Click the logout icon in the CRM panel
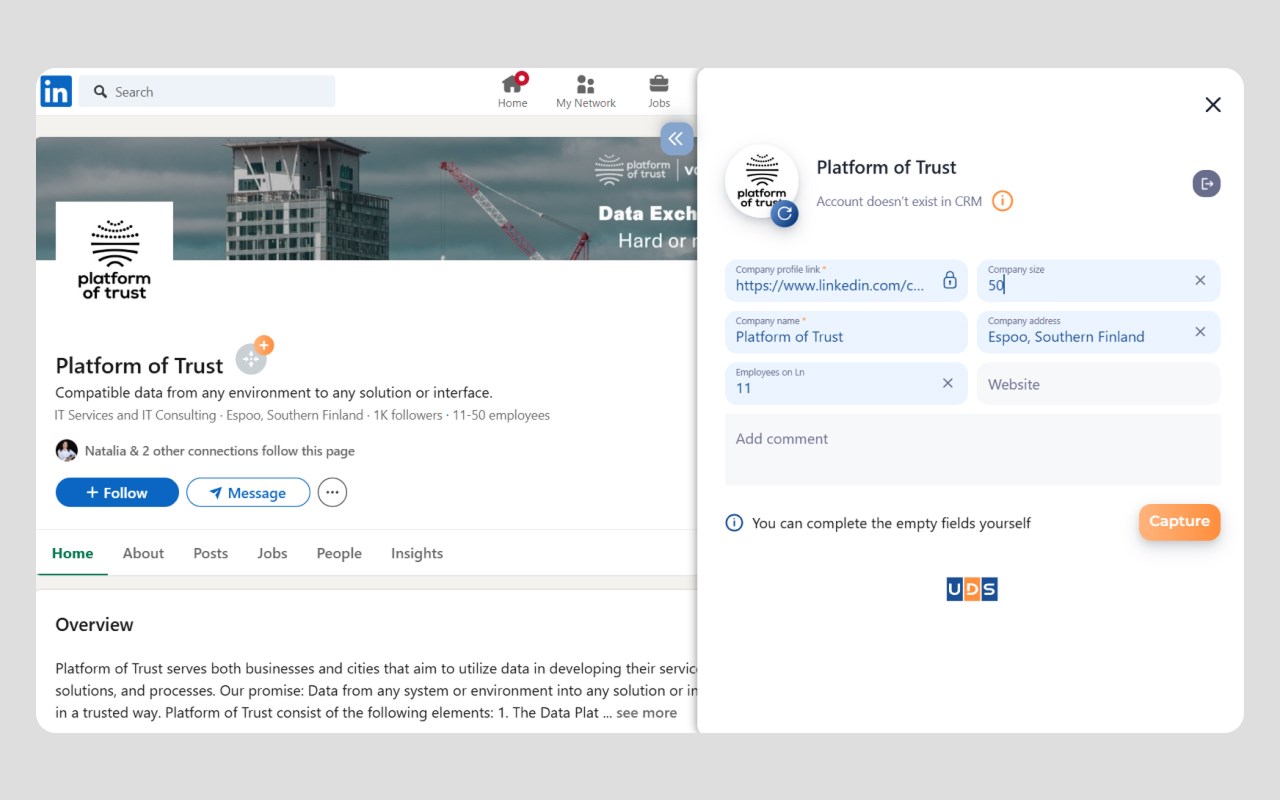Viewport: 1280px width, 800px height. point(1206,183)
